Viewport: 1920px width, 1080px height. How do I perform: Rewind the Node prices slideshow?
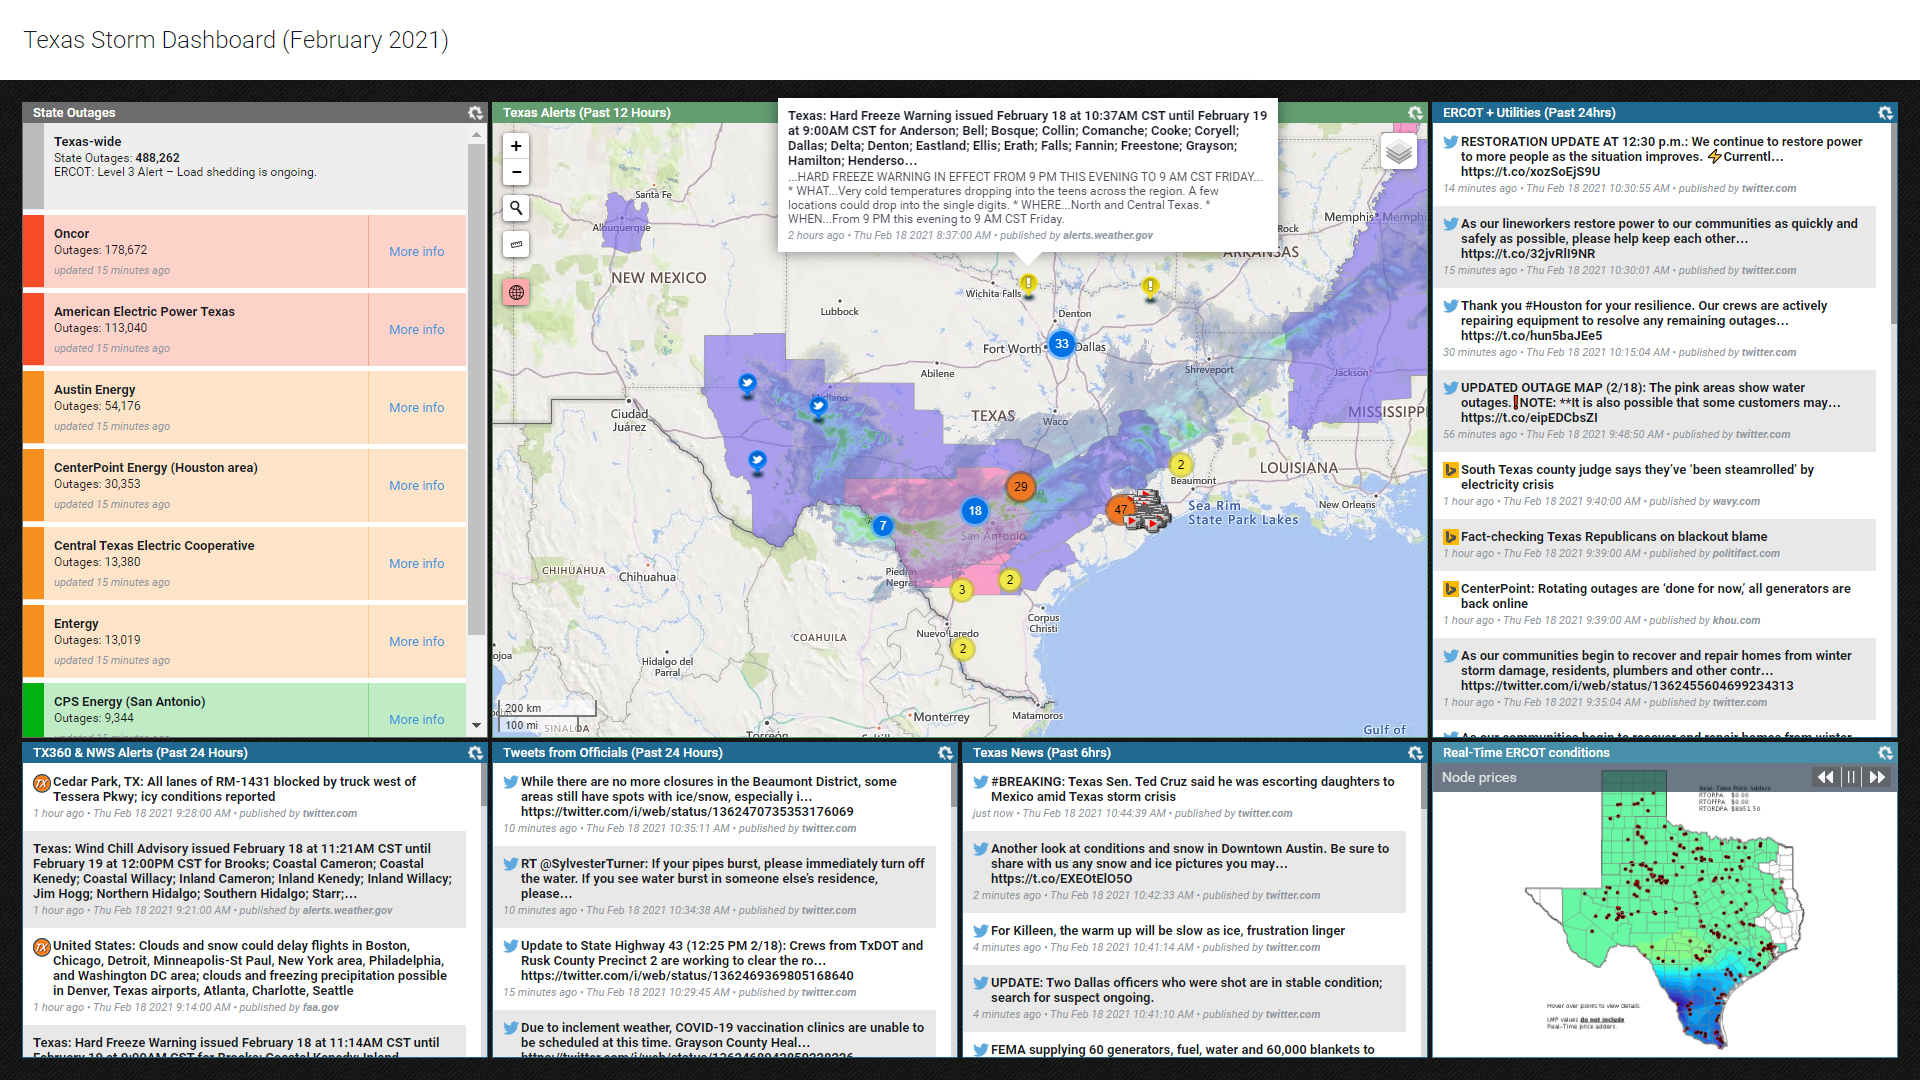click(1825, 777)
